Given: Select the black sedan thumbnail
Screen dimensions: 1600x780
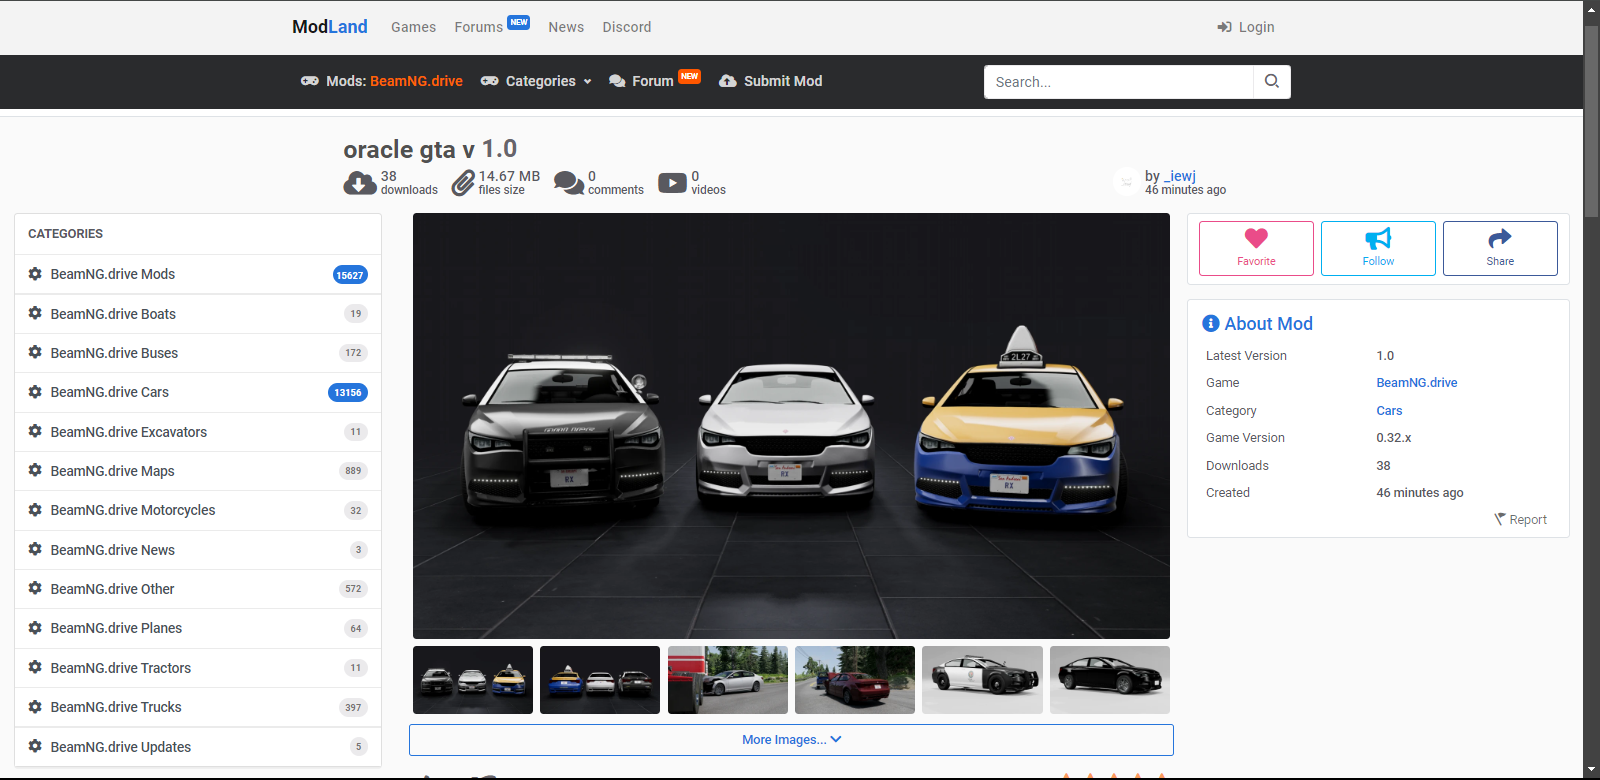Looking at the screenshot, I should 1110,680.
